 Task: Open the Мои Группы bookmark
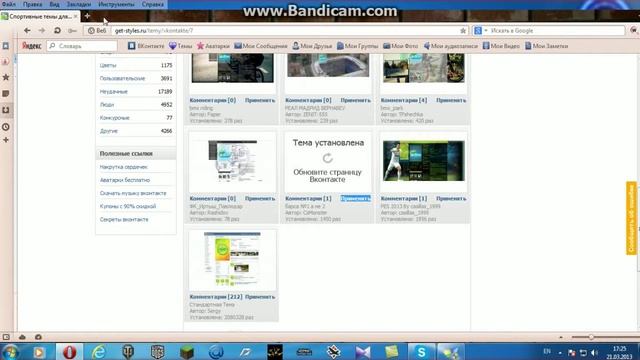tap(358, 46)
